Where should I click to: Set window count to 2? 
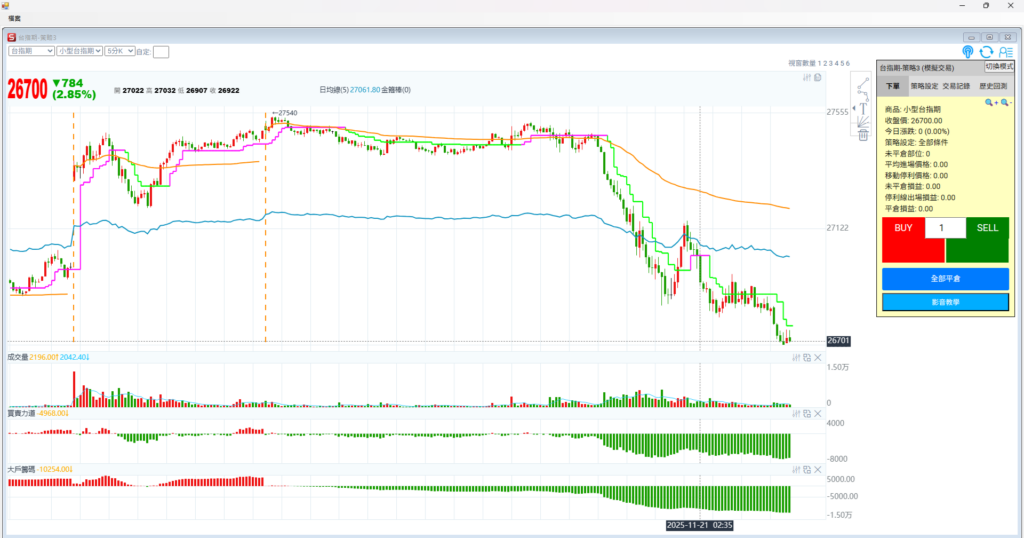click(826, 63)
